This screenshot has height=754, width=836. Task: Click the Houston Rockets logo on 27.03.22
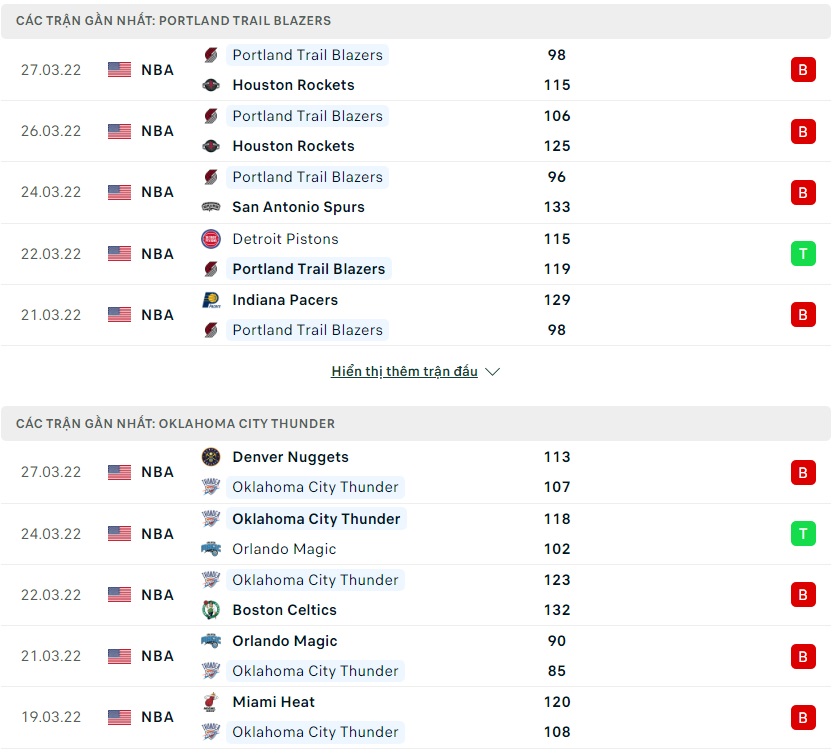210,85
